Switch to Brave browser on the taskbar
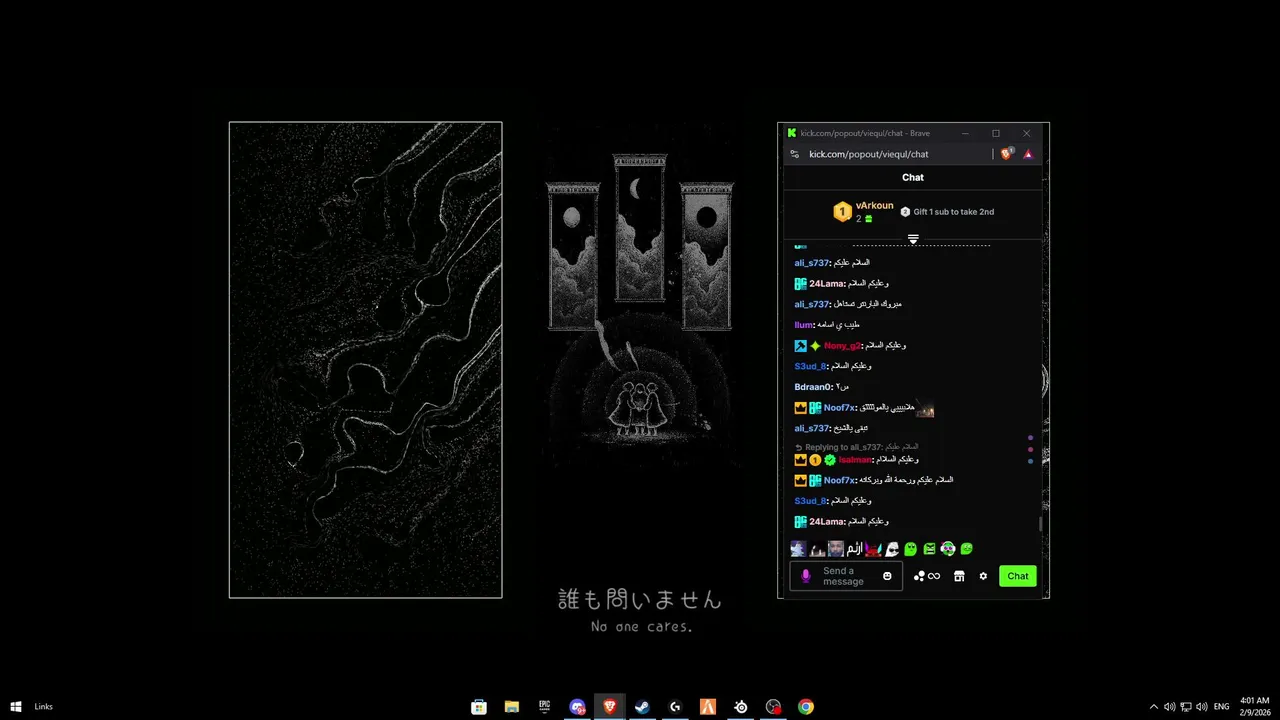This screenshot has width=1280, height=720. coord(610,707)
